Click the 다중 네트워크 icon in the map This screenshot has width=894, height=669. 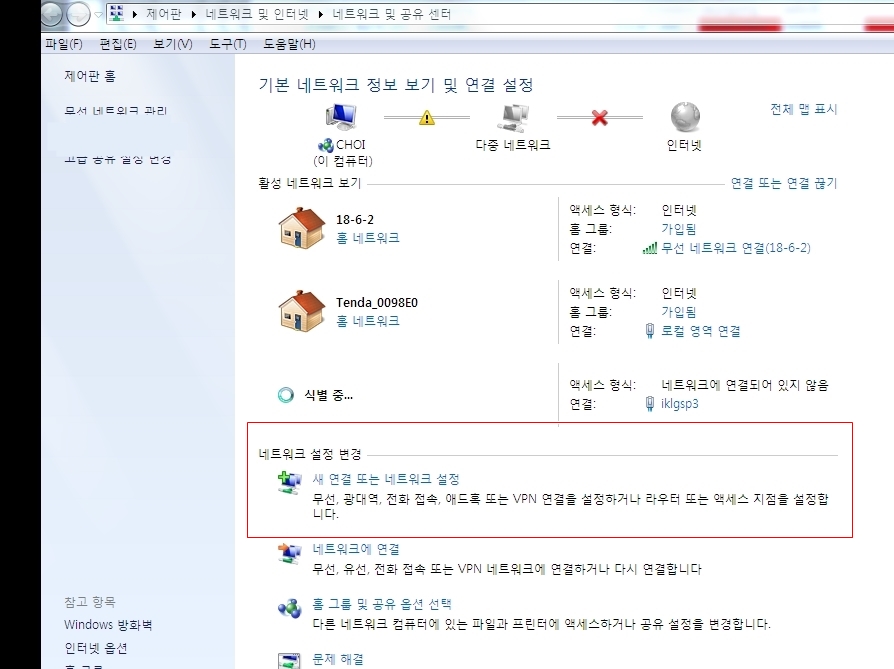(512, 118)
